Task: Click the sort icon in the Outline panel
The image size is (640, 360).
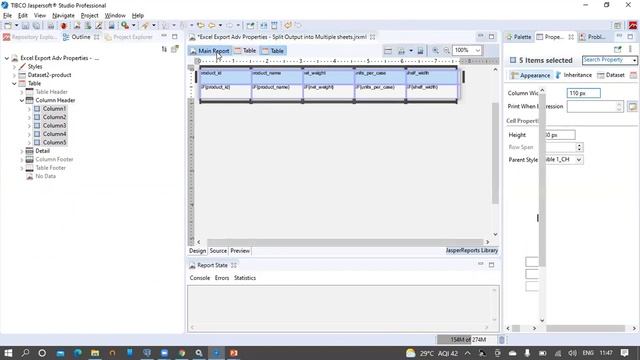Action: [164, 49]
